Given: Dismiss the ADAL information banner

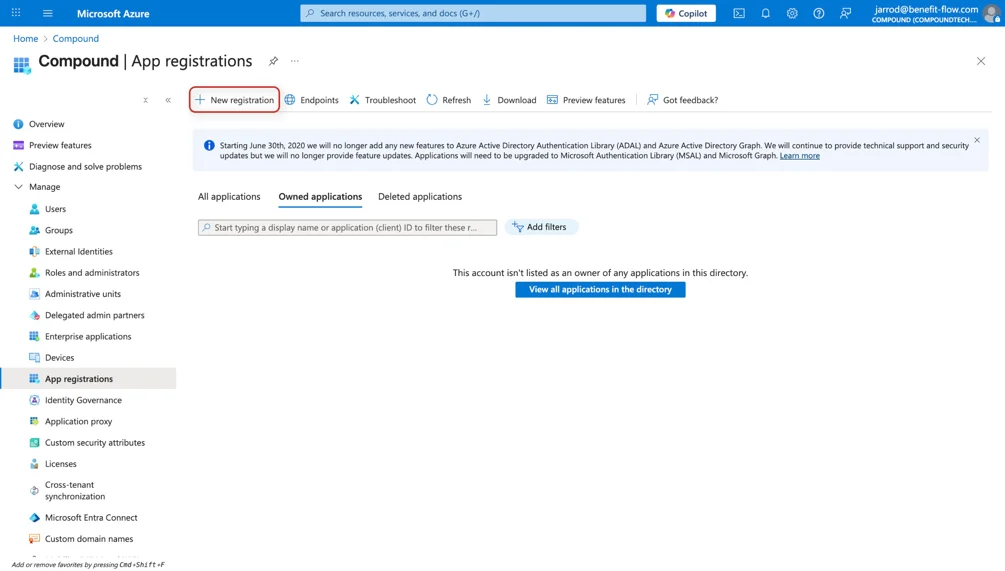Looking at the screenshot, I should (977, 140).
